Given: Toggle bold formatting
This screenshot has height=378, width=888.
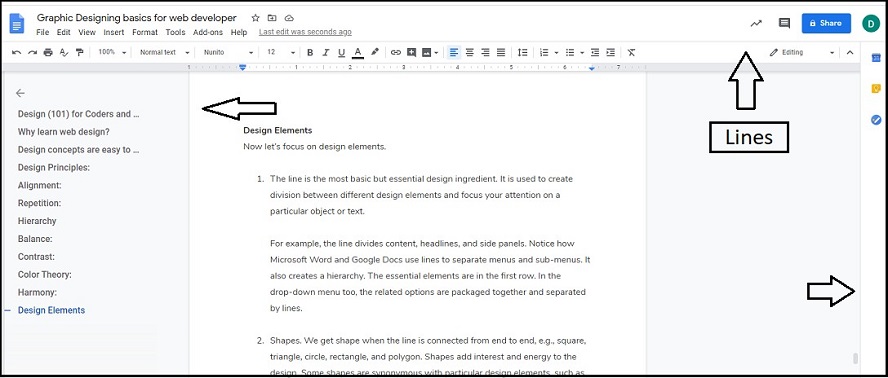Looking at the screenshot, I should click(x=310, y=53).
